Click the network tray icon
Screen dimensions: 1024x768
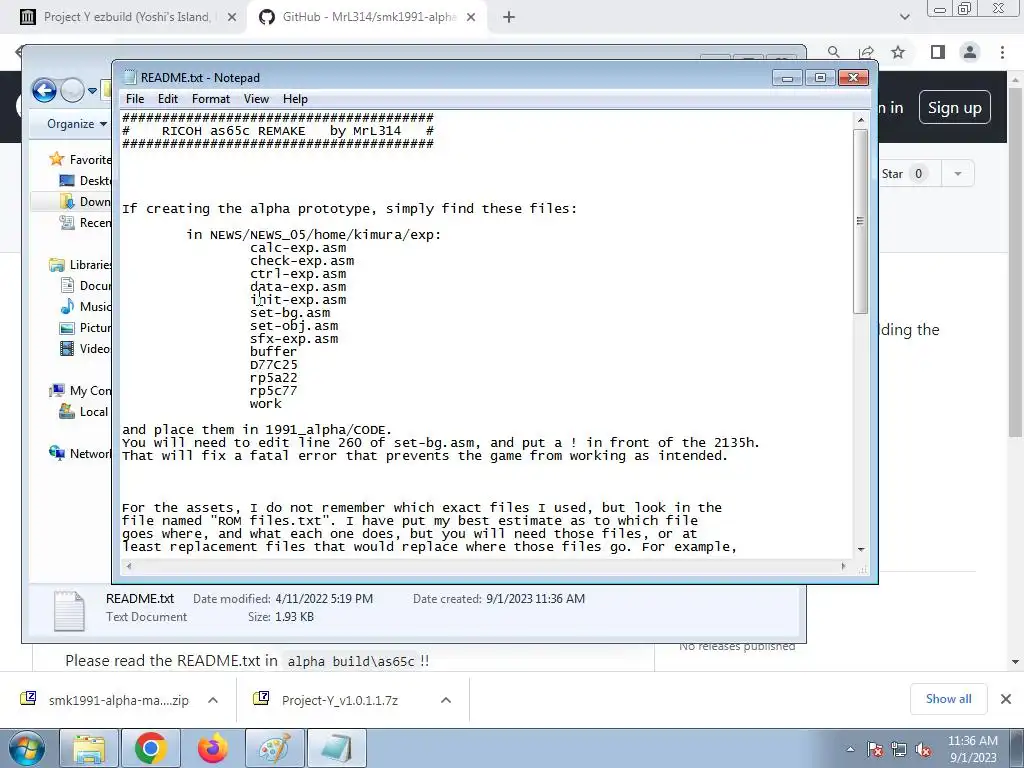coord(899,749)
